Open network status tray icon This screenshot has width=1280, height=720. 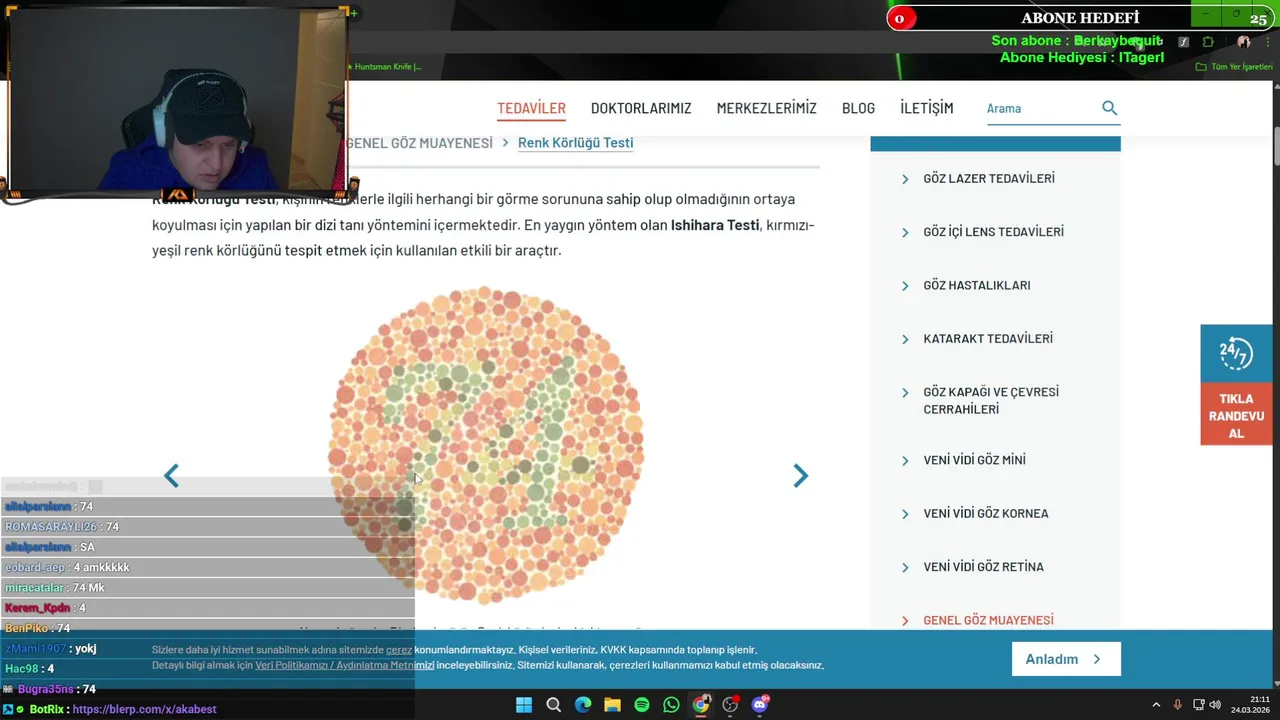tap(1198, 705)
